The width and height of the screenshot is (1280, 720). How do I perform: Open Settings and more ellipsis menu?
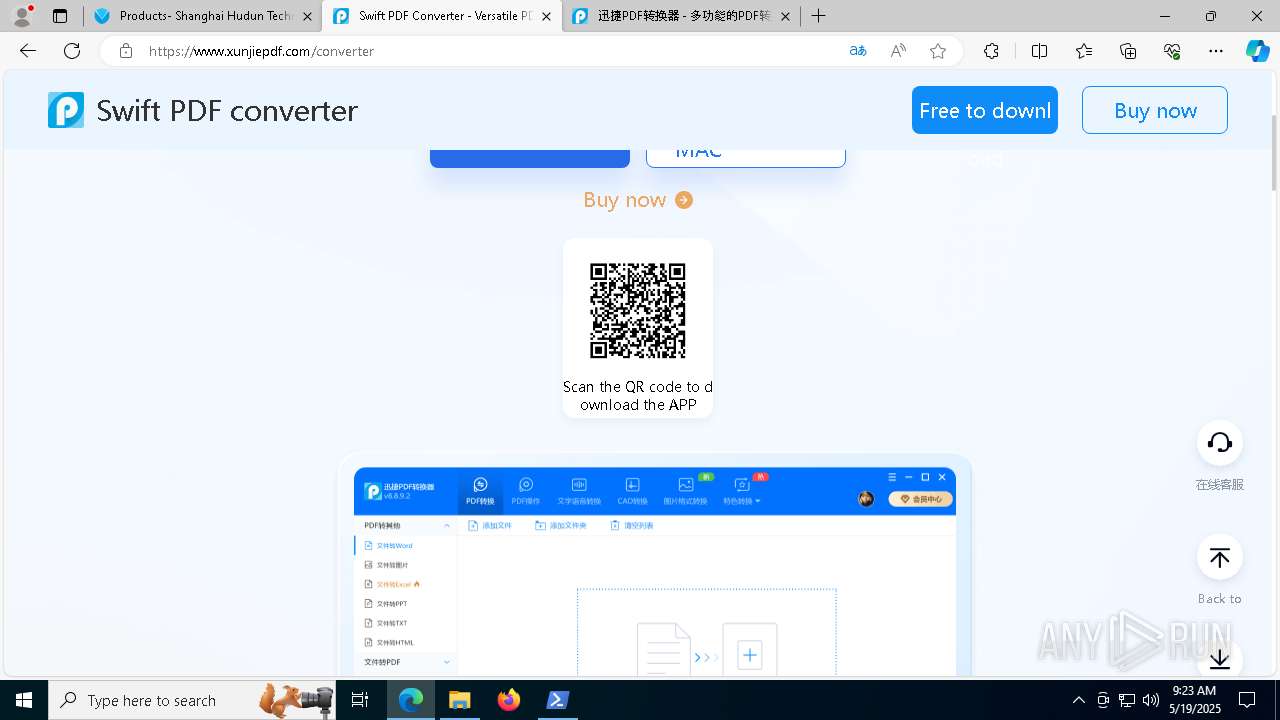tap(1216, 51)
